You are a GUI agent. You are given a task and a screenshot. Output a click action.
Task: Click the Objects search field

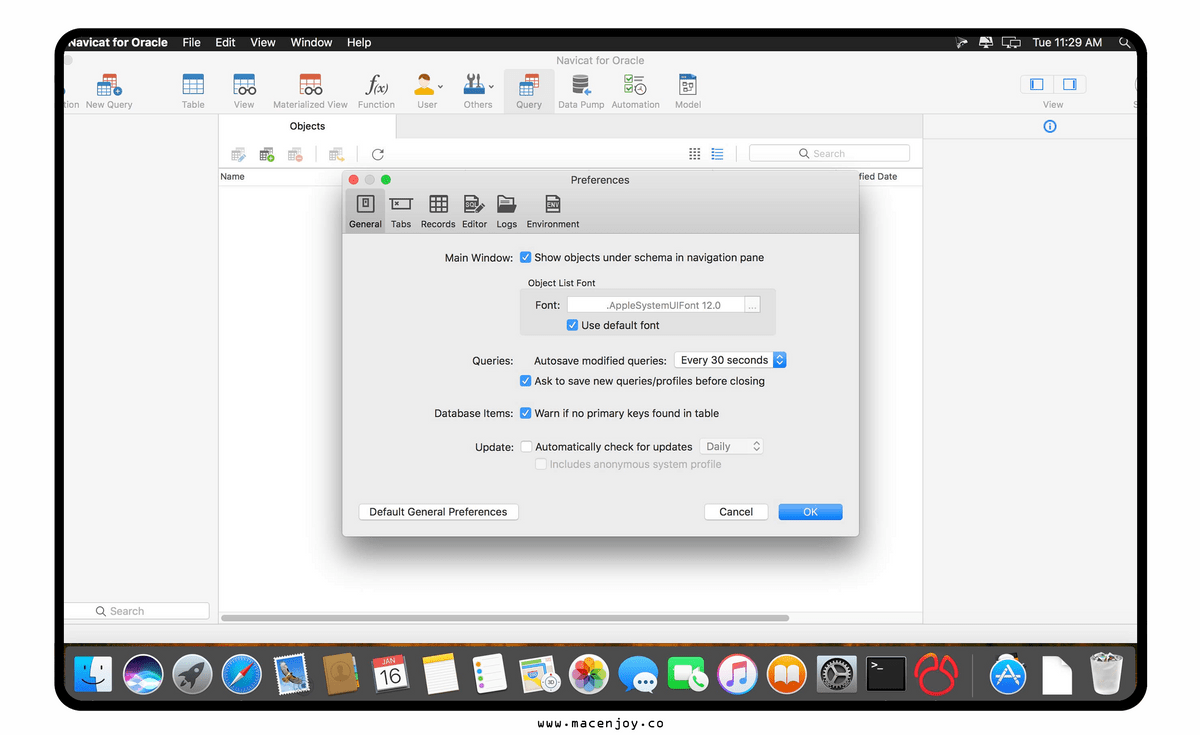tap(829, 153)
